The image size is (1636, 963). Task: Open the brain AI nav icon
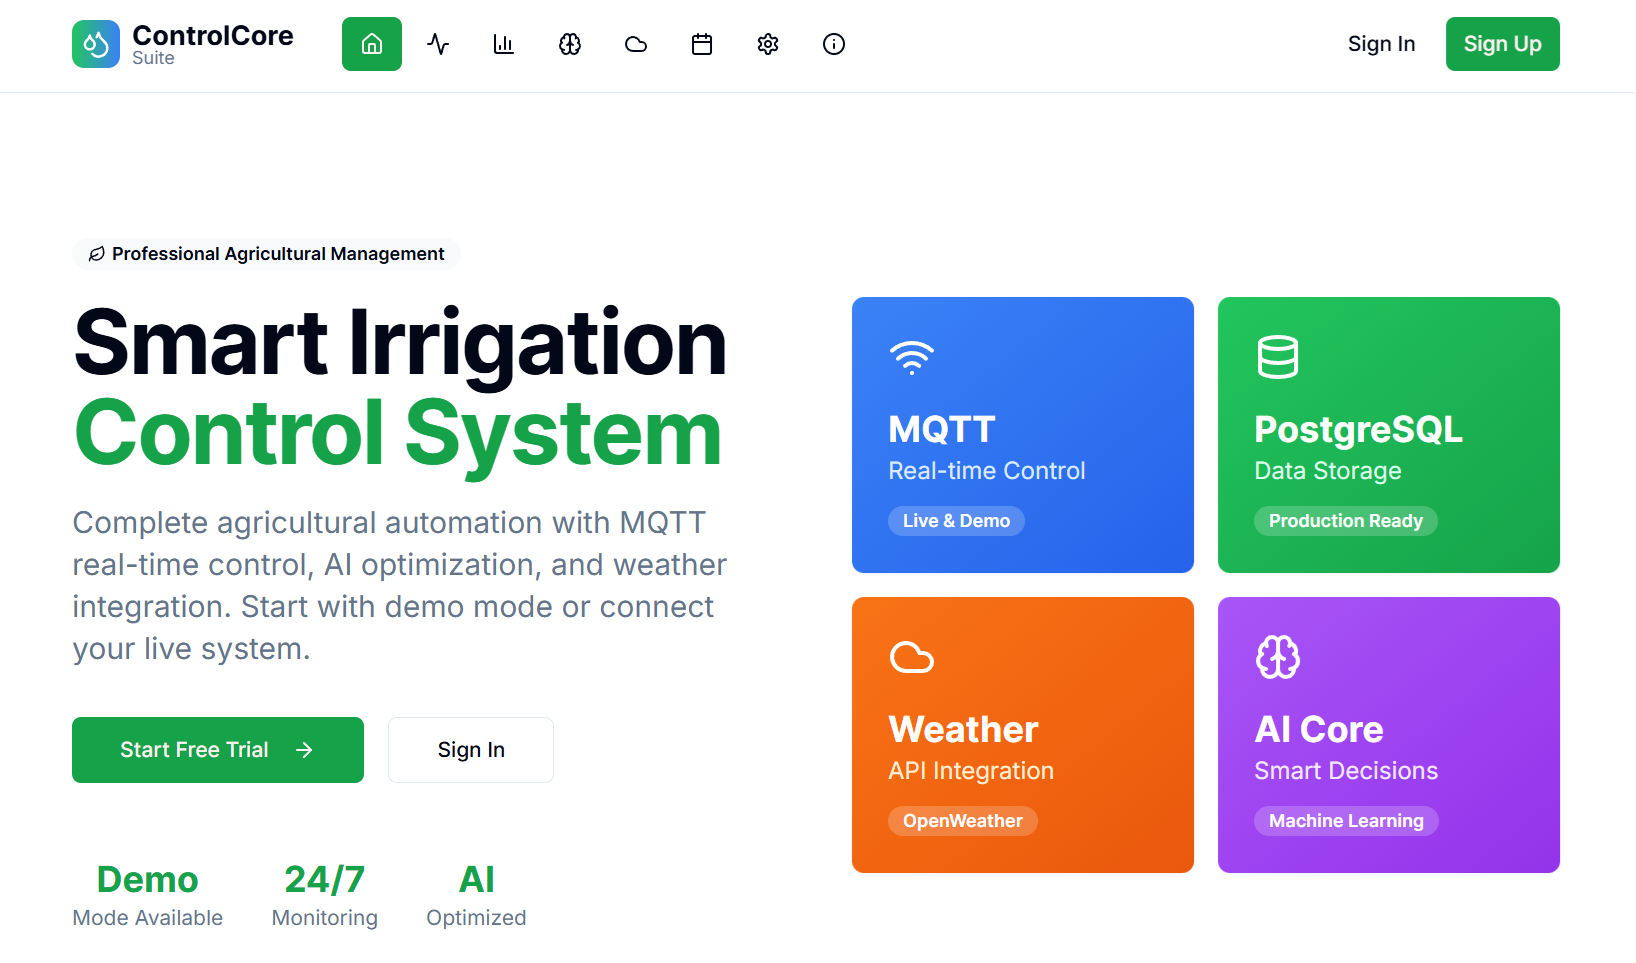570,44
